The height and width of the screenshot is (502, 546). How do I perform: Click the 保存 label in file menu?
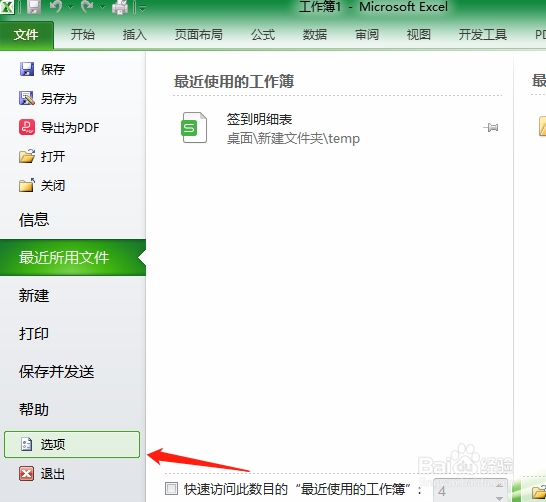click(x=53, y=70)
